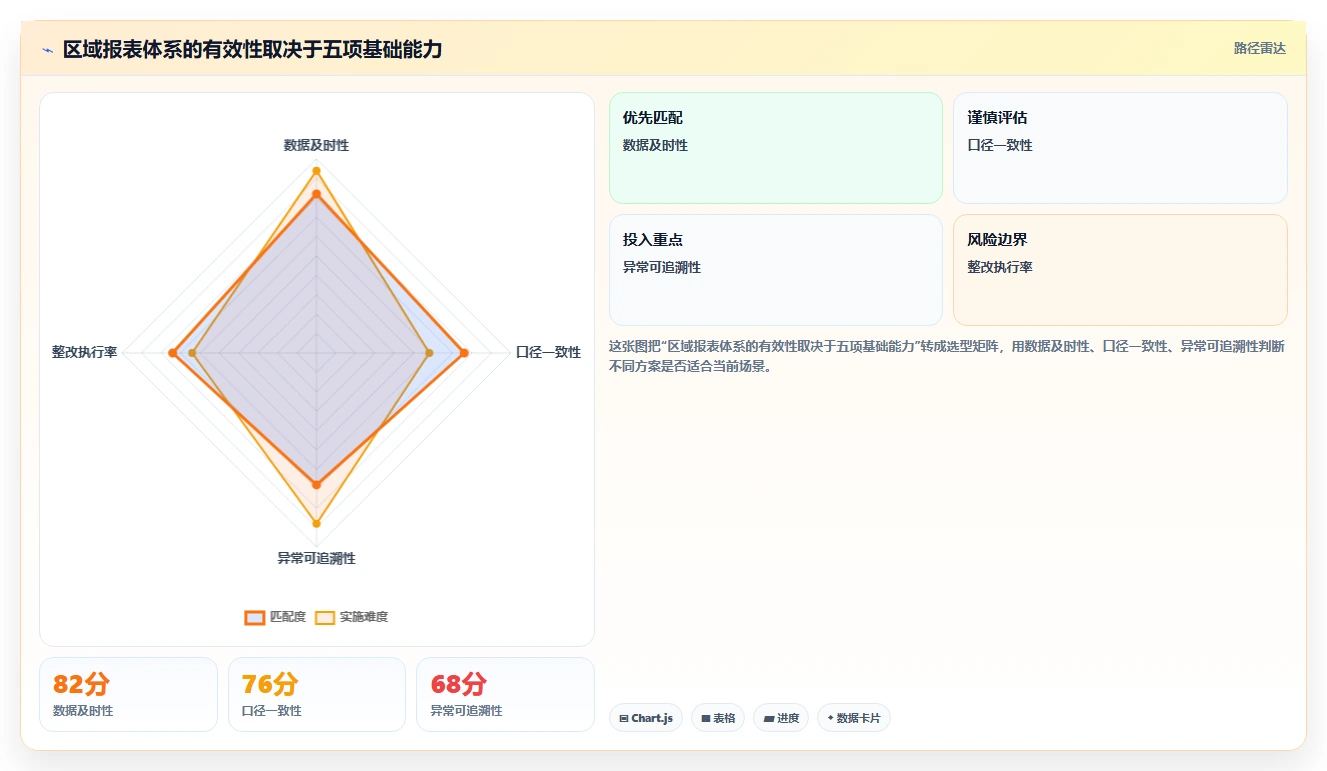Click the 实施难度 data point on the 异常可追溯性 axis
This screenshot has height=771, width=1327.
coord(316,523)
